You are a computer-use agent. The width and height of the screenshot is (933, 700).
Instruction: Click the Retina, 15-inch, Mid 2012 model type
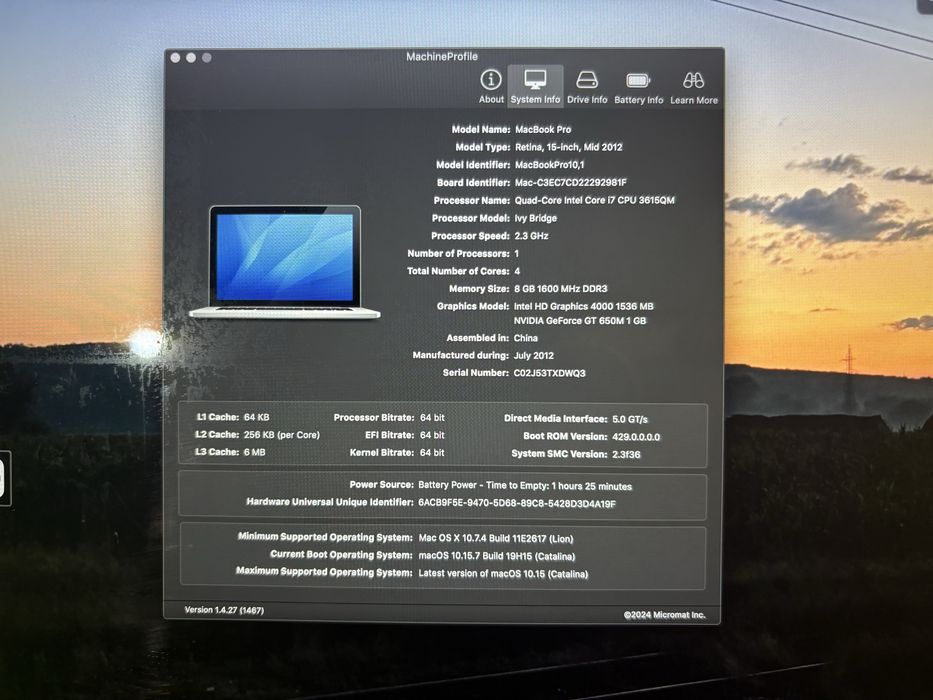pos(568,147)
